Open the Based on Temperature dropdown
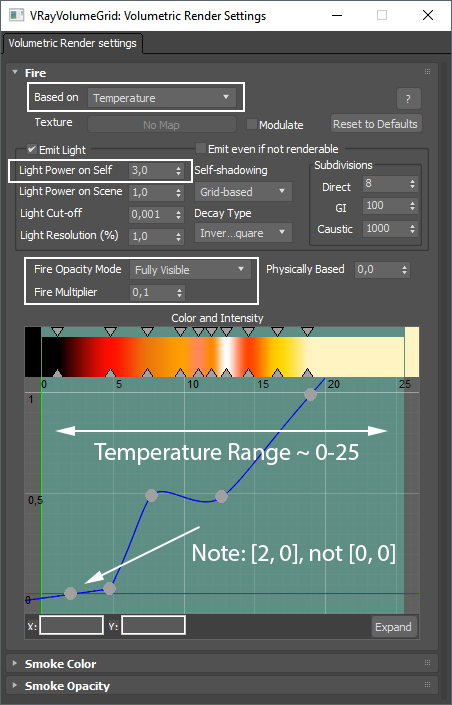Screen dimensions: 452x705 161,98
